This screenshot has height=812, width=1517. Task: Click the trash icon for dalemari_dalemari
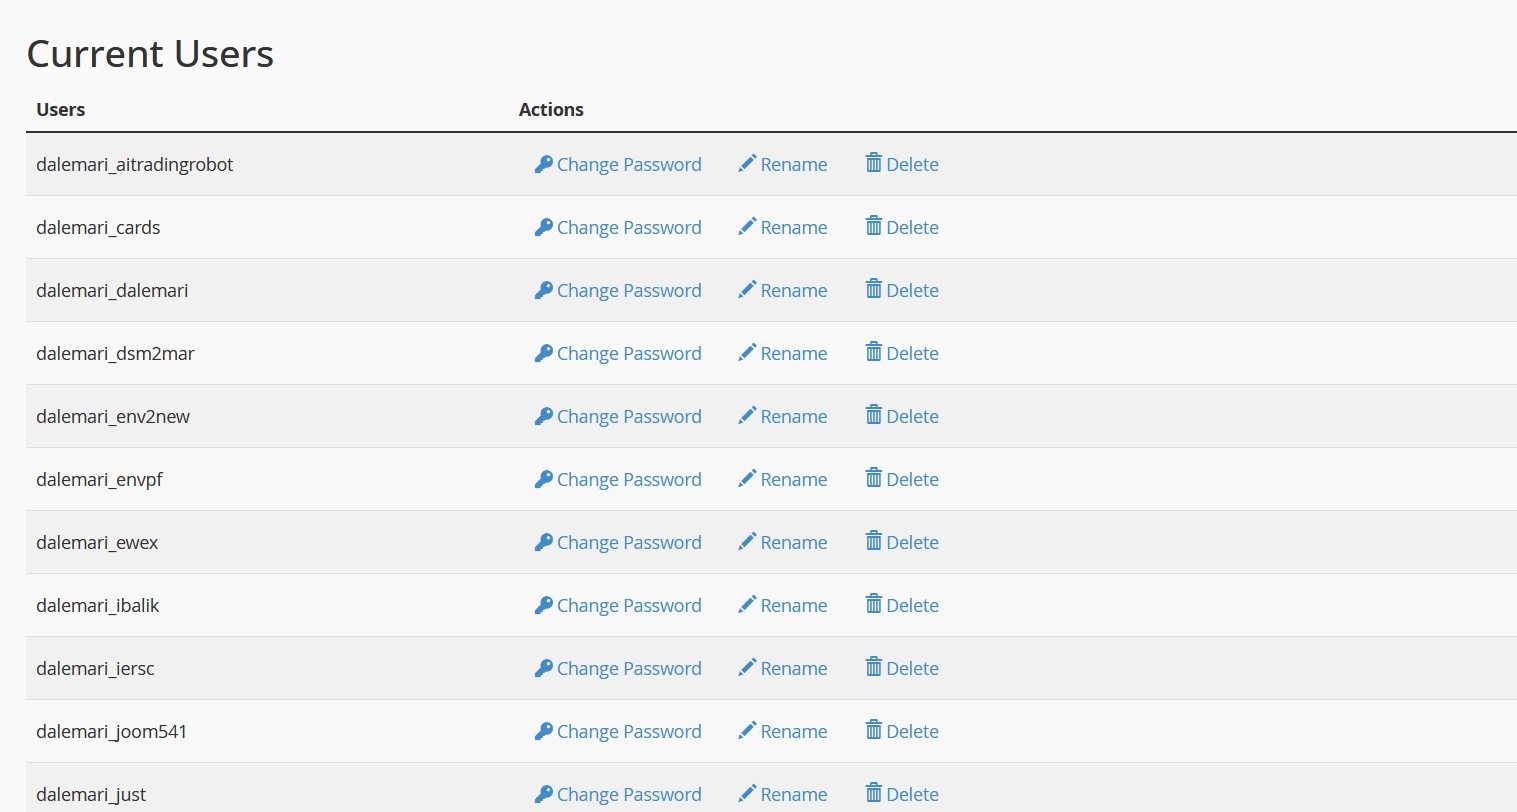click(873, 289)
